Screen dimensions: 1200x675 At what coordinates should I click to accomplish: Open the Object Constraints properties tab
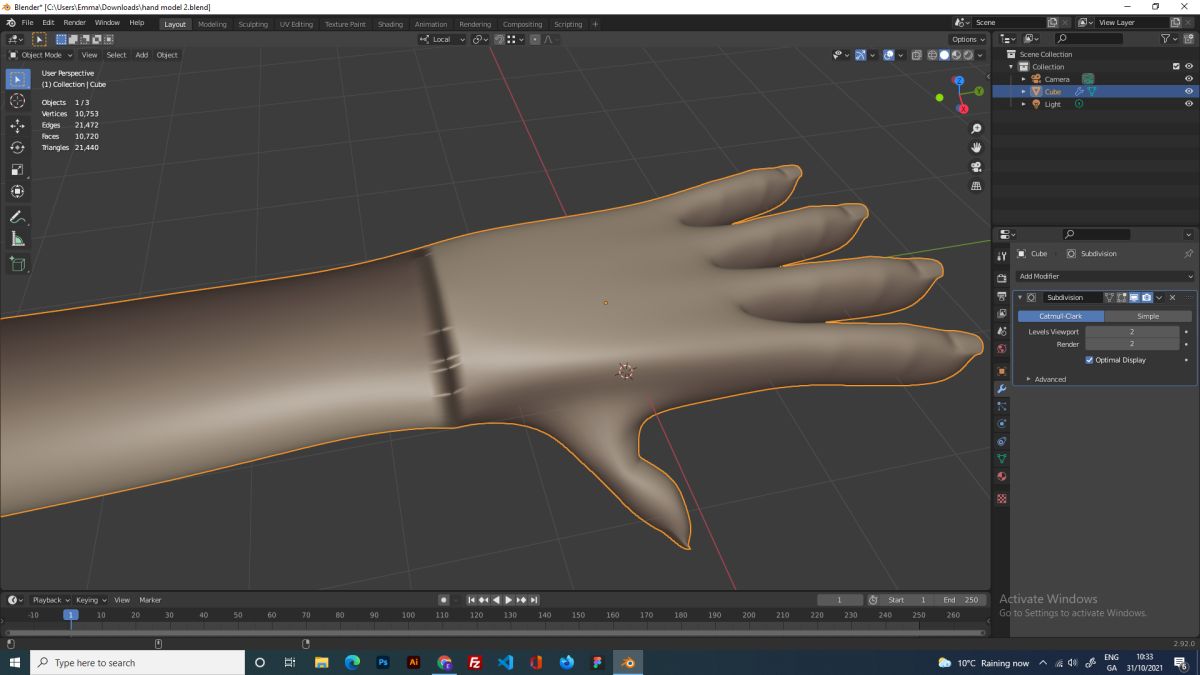(x=1002, y=441)
